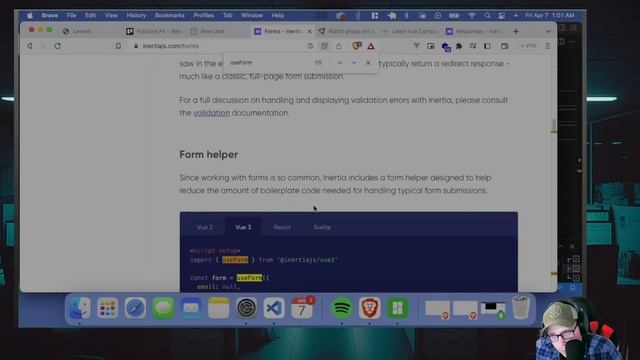Screen dimensions: 640x360
Task: Open the Help menu
Action: 278,16
